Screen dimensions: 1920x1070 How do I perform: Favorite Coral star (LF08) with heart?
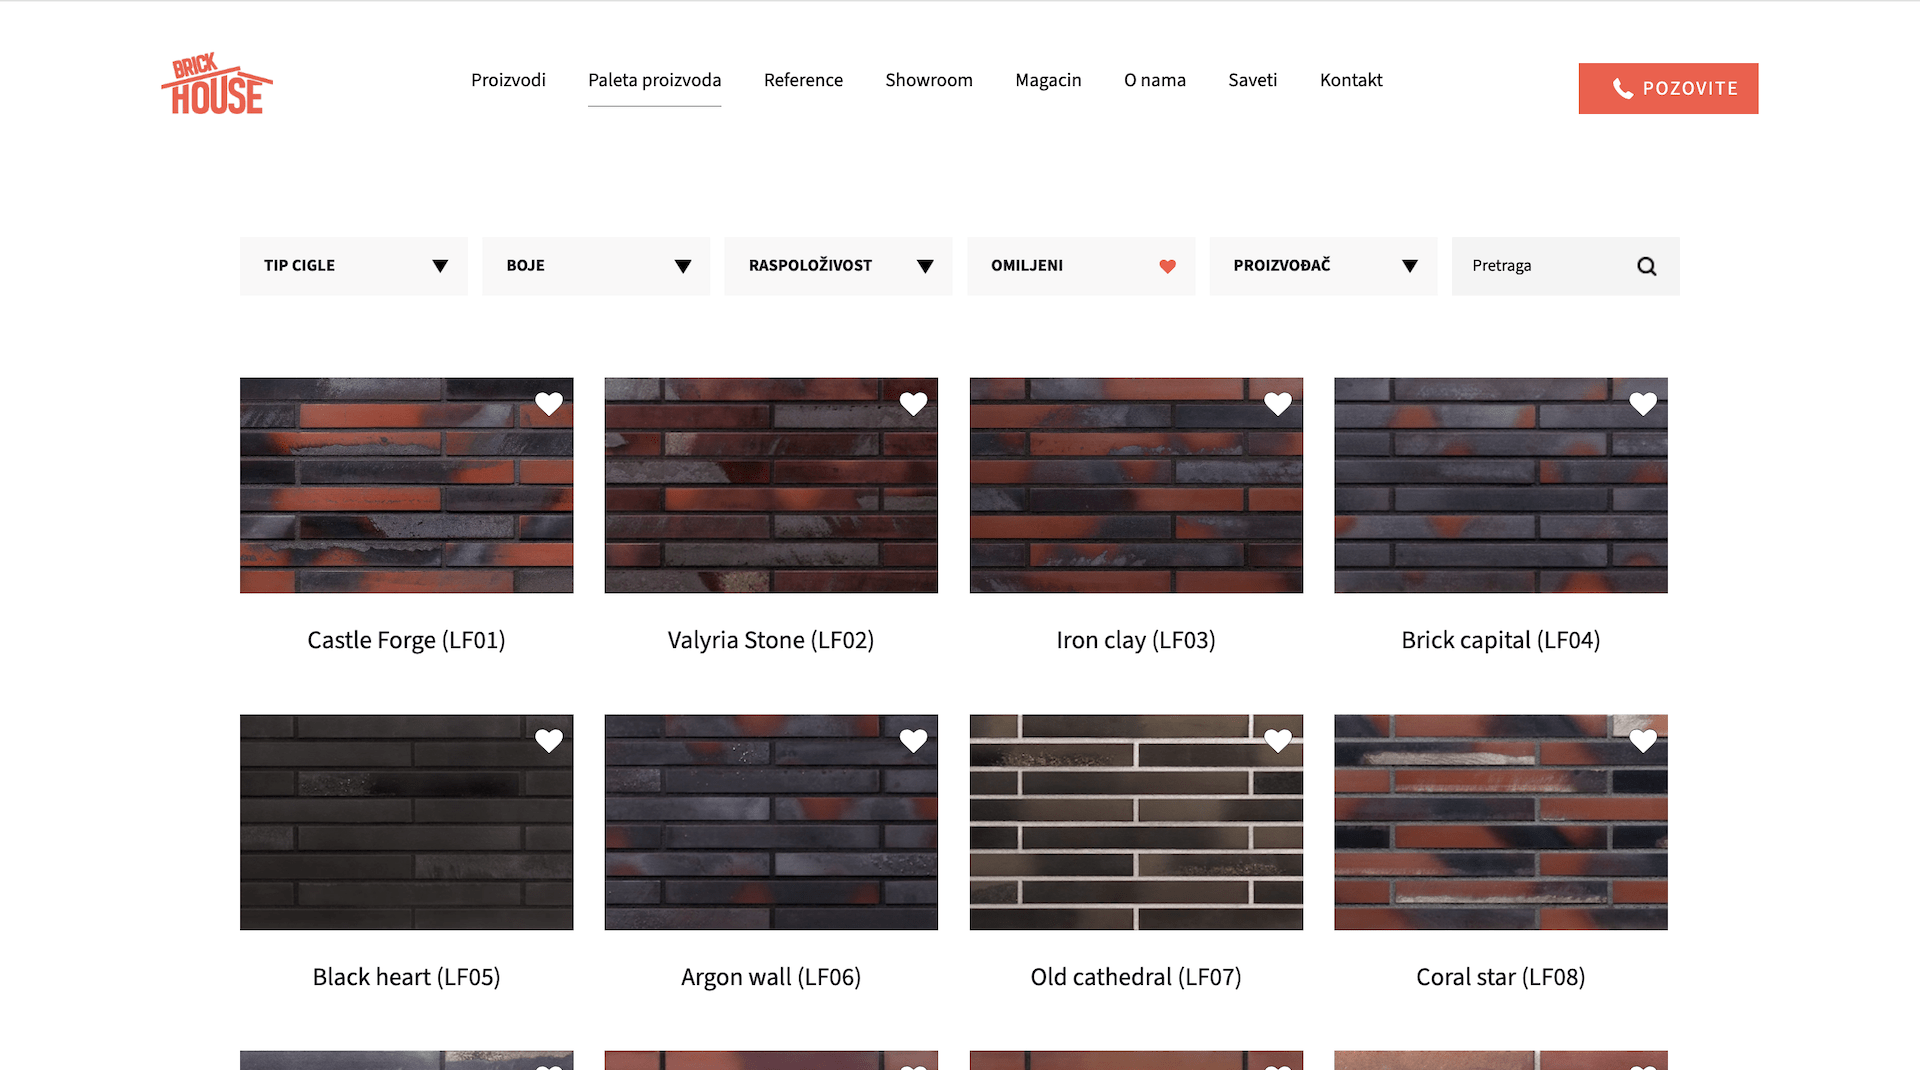1643,741
